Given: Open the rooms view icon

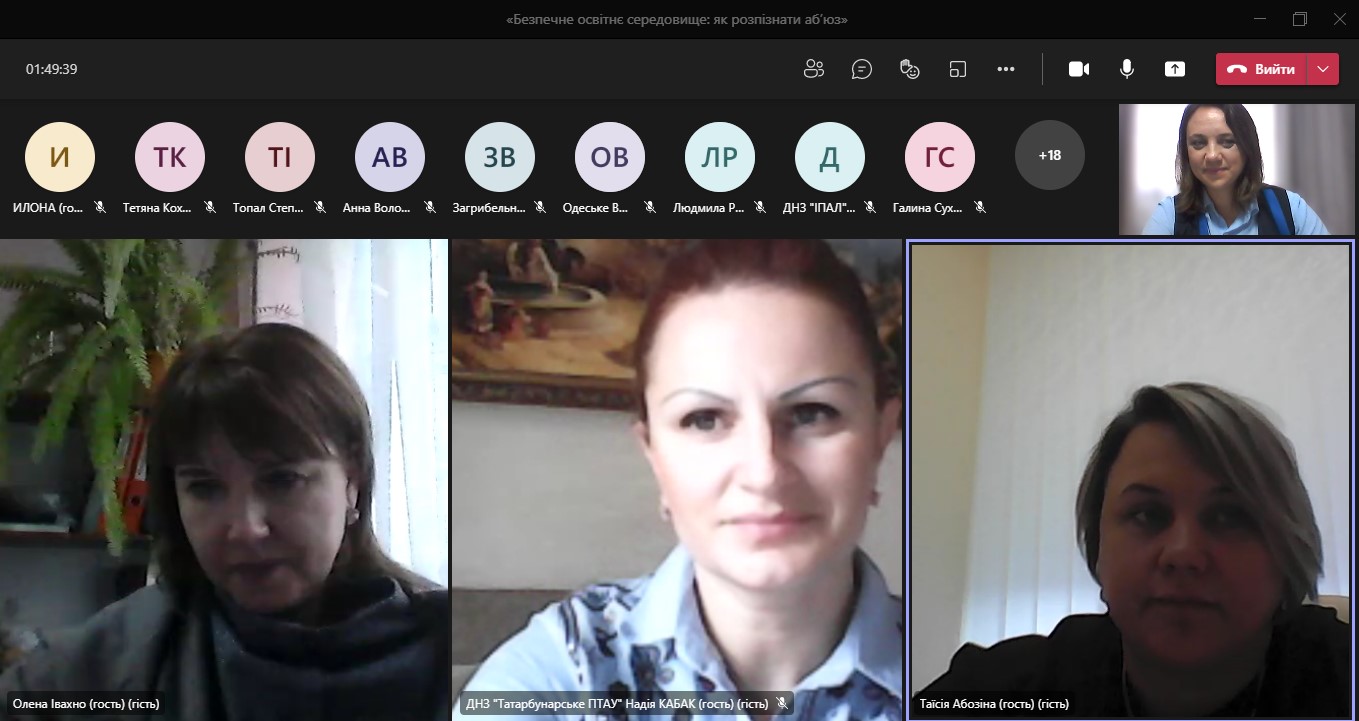Looking at the screenshot, I should tap(958, 69).
